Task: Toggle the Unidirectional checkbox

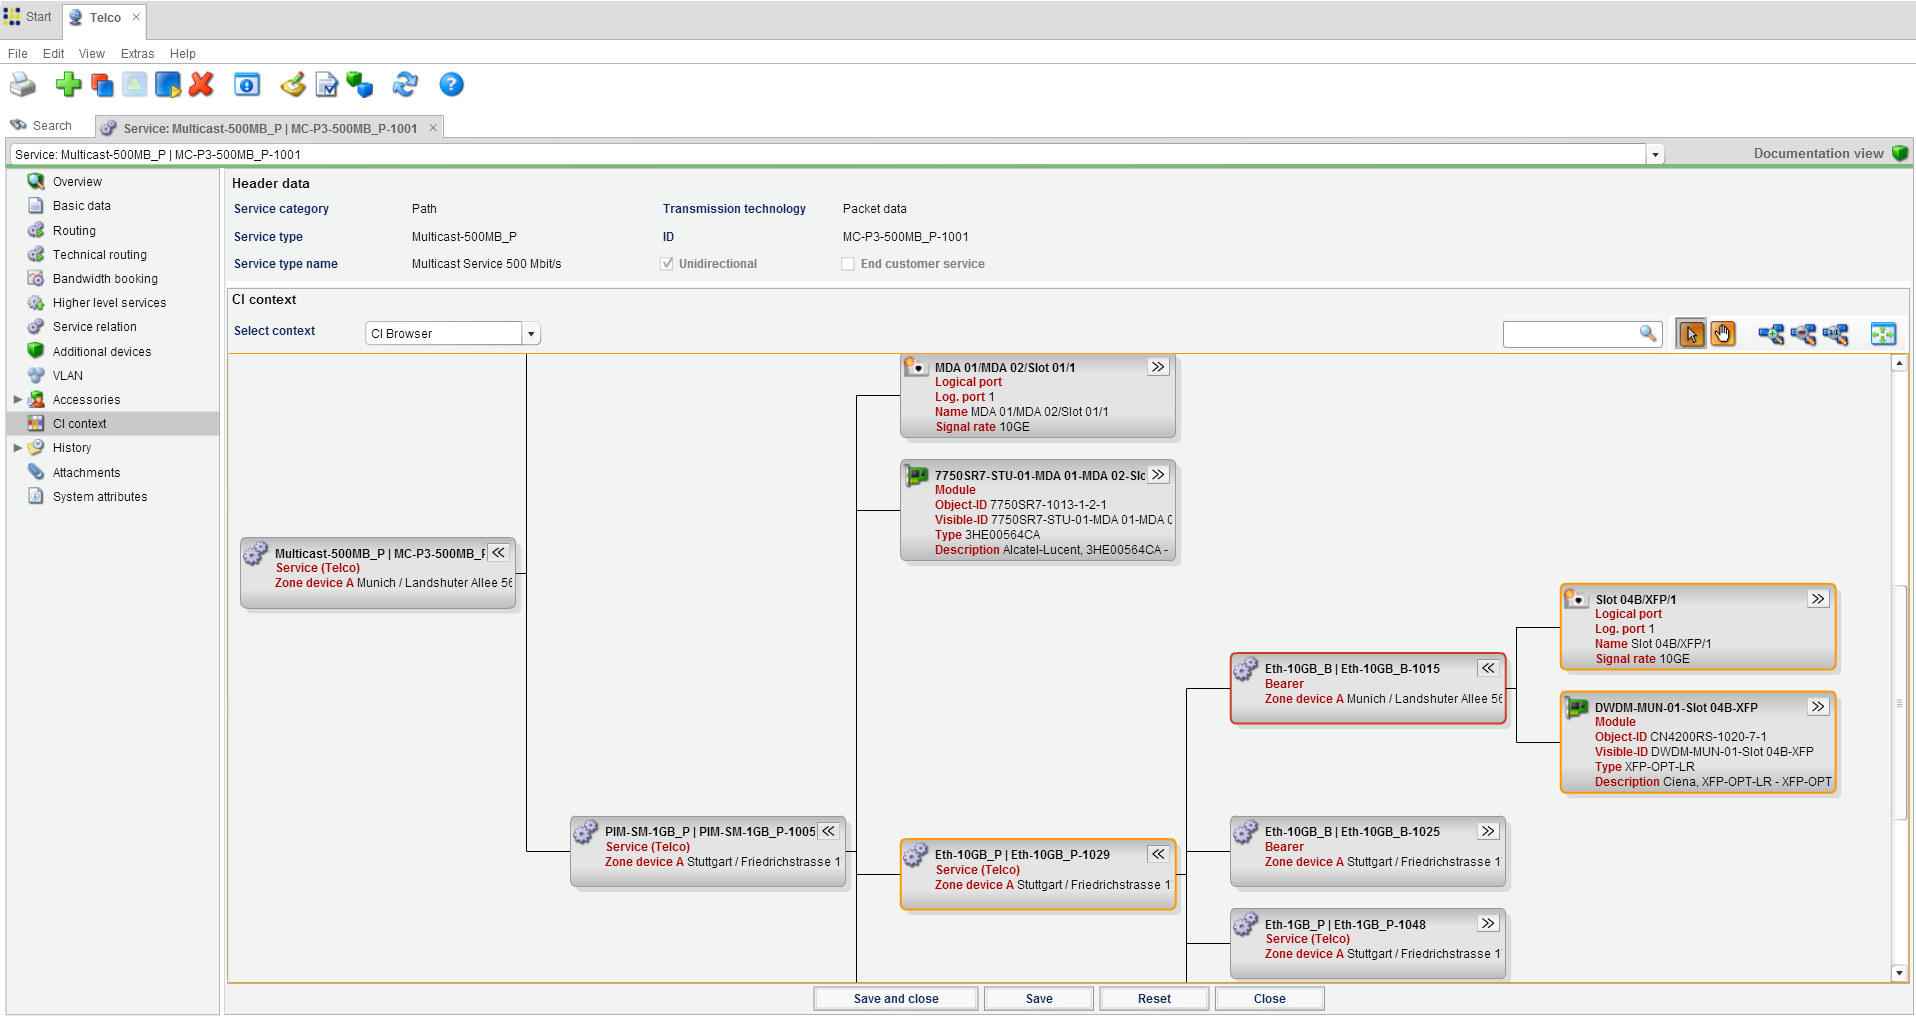Action: point(667,264)
